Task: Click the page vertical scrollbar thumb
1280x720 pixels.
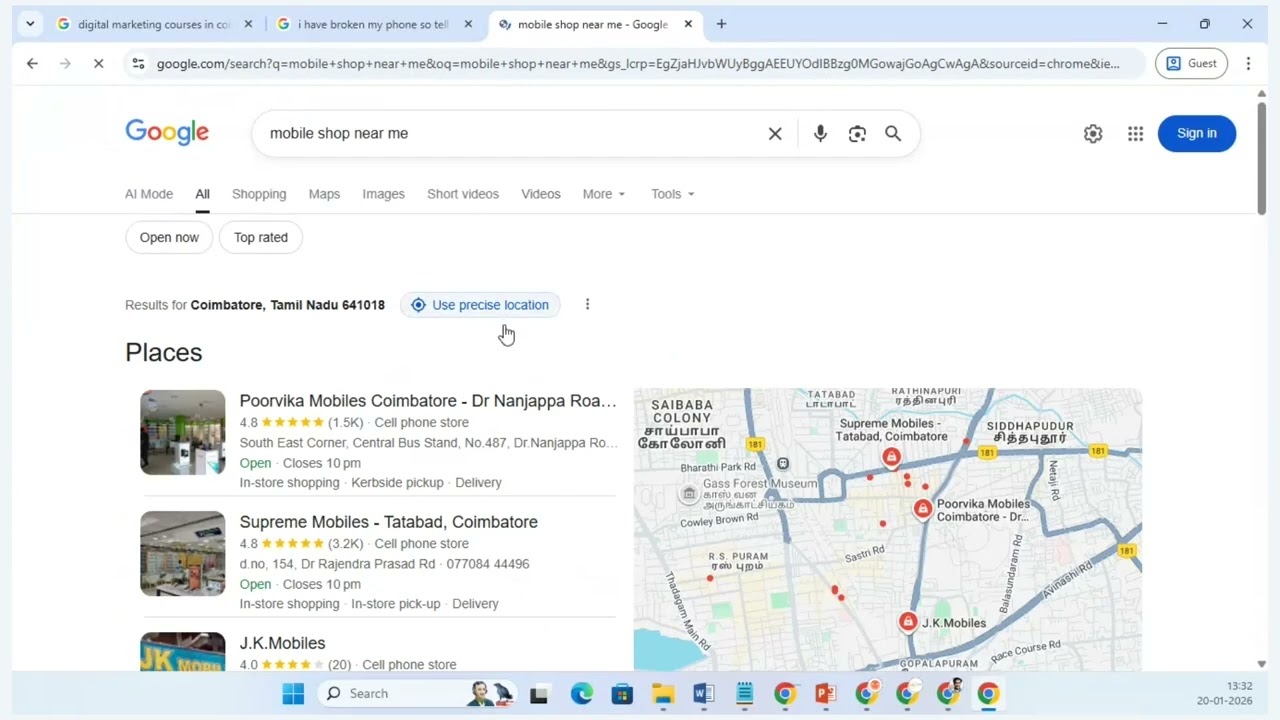Action: (x=1261, y=157)
